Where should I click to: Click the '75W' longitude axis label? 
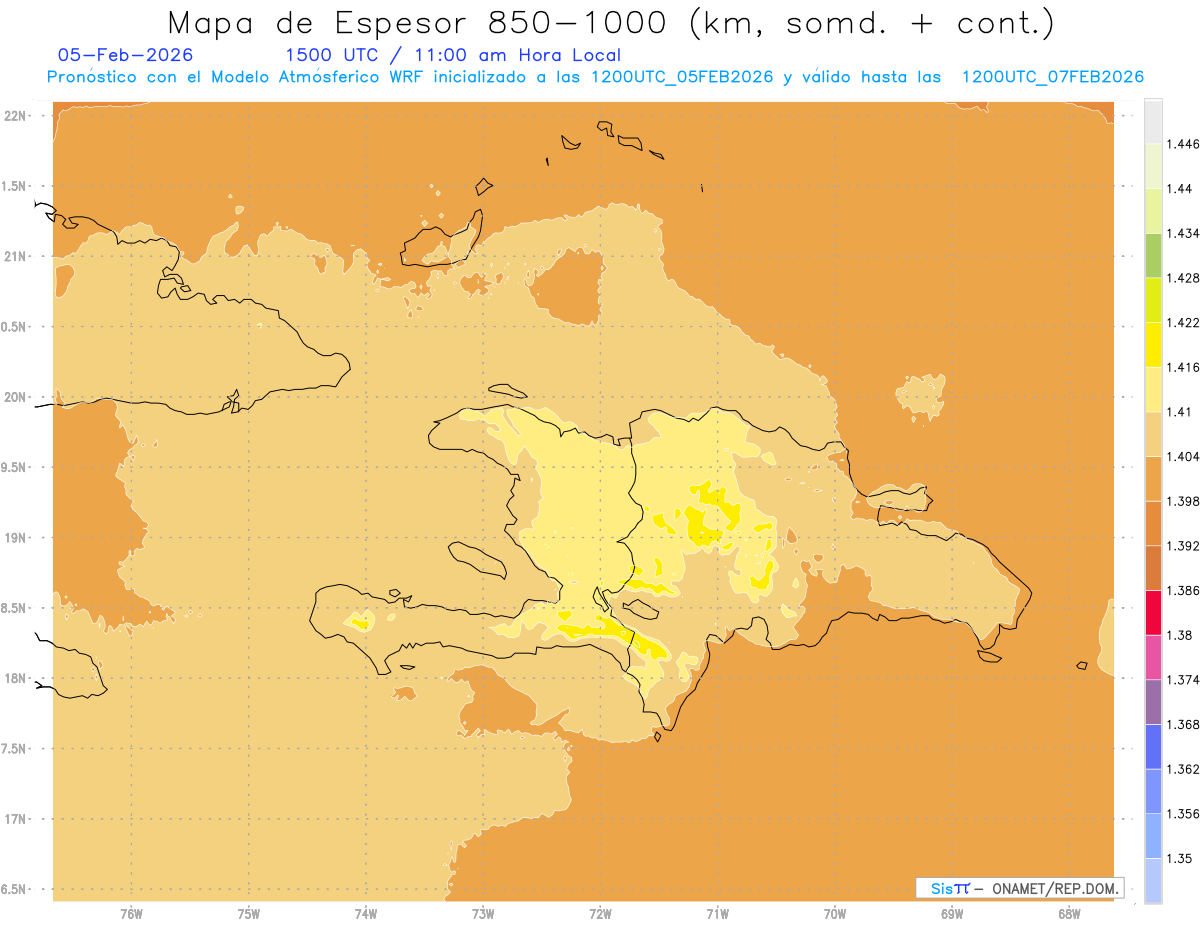pyautogui.click(x=249, y=914)
